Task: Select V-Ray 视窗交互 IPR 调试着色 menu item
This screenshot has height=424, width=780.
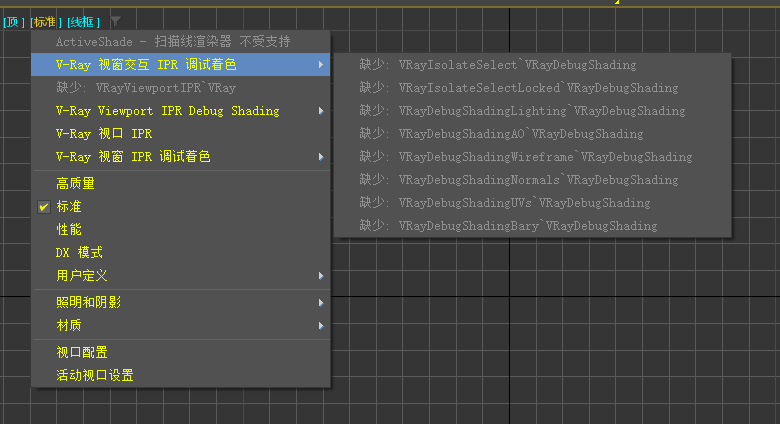Action: [181, 65]
